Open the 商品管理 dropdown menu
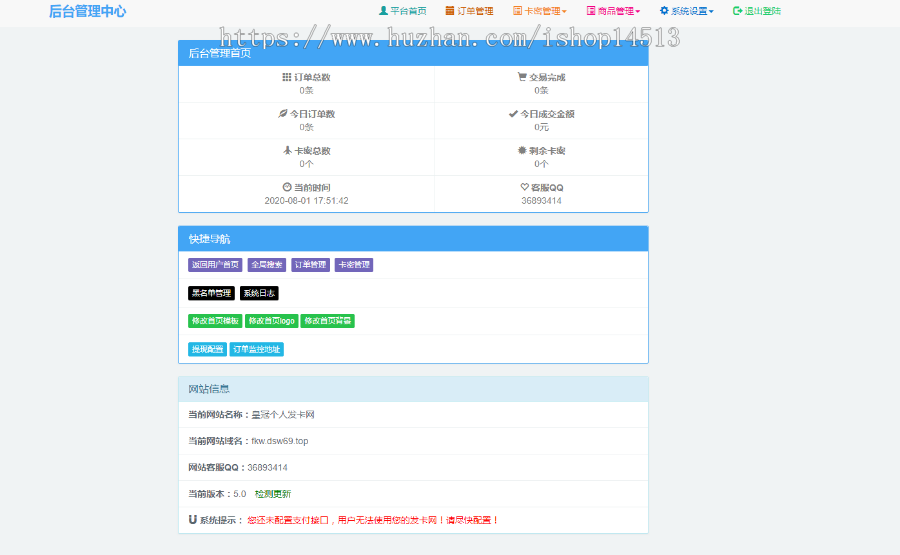Screen dimensions: 900x555 click(x=613, y=11)
